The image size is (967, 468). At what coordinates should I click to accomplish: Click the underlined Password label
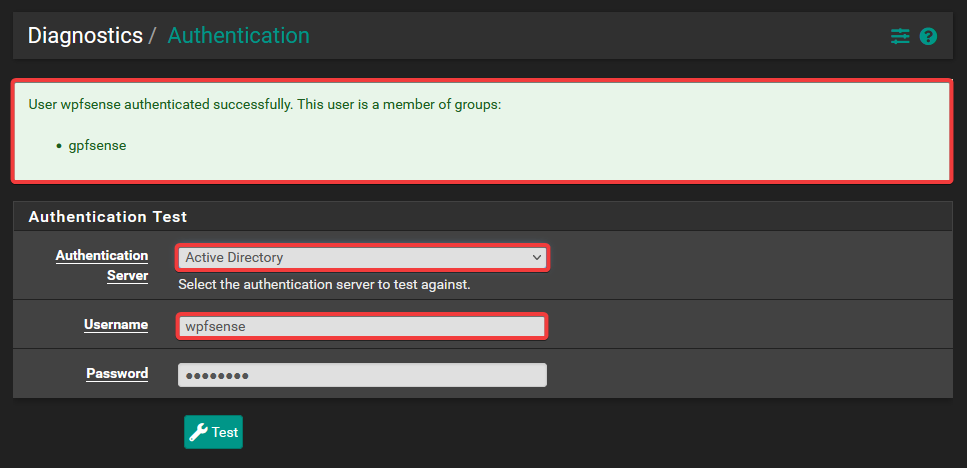(117, 373)
